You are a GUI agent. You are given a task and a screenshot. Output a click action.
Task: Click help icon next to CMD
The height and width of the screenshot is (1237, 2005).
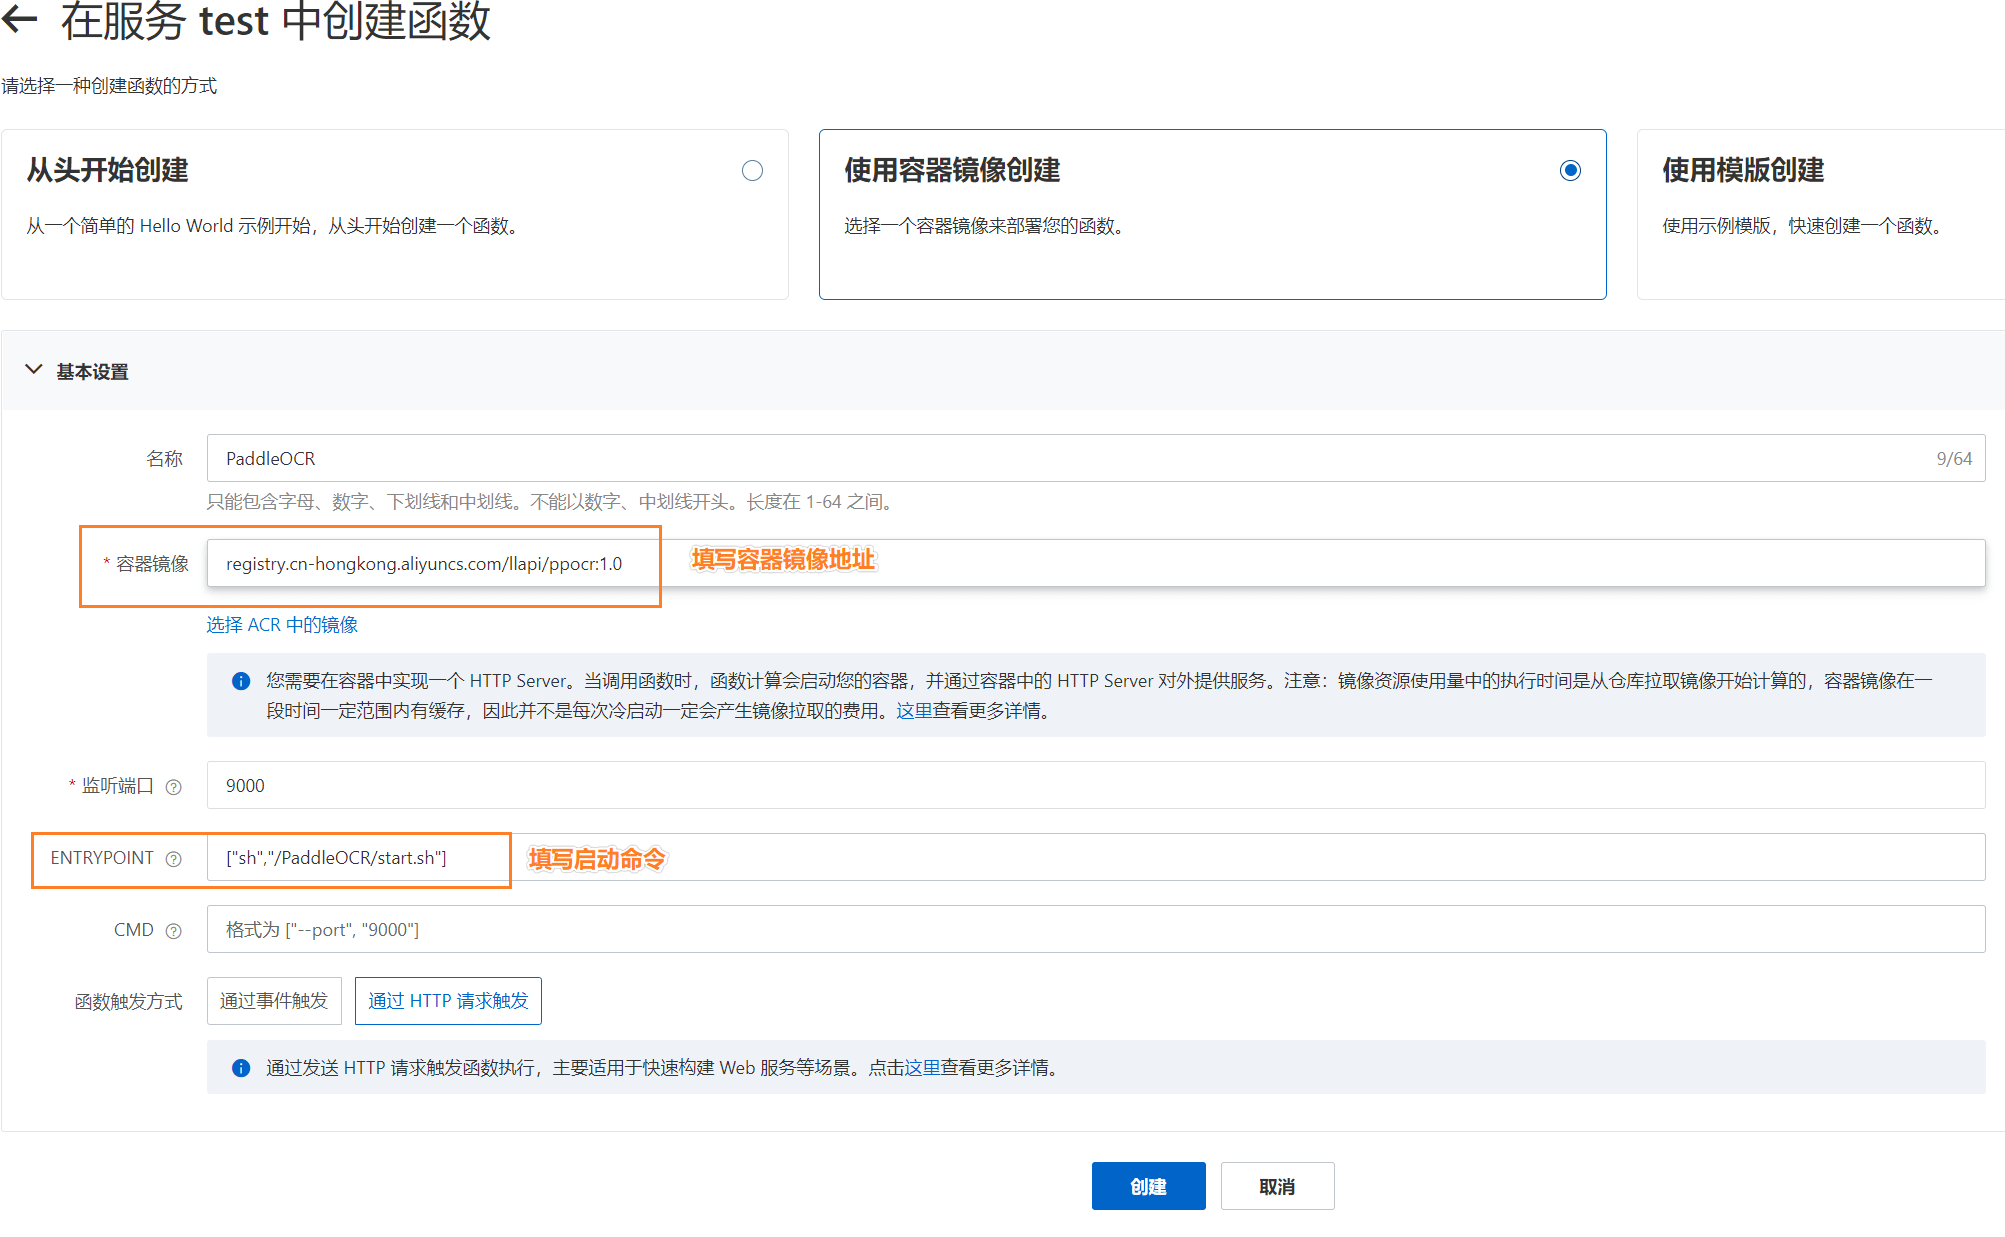point(174,931)
